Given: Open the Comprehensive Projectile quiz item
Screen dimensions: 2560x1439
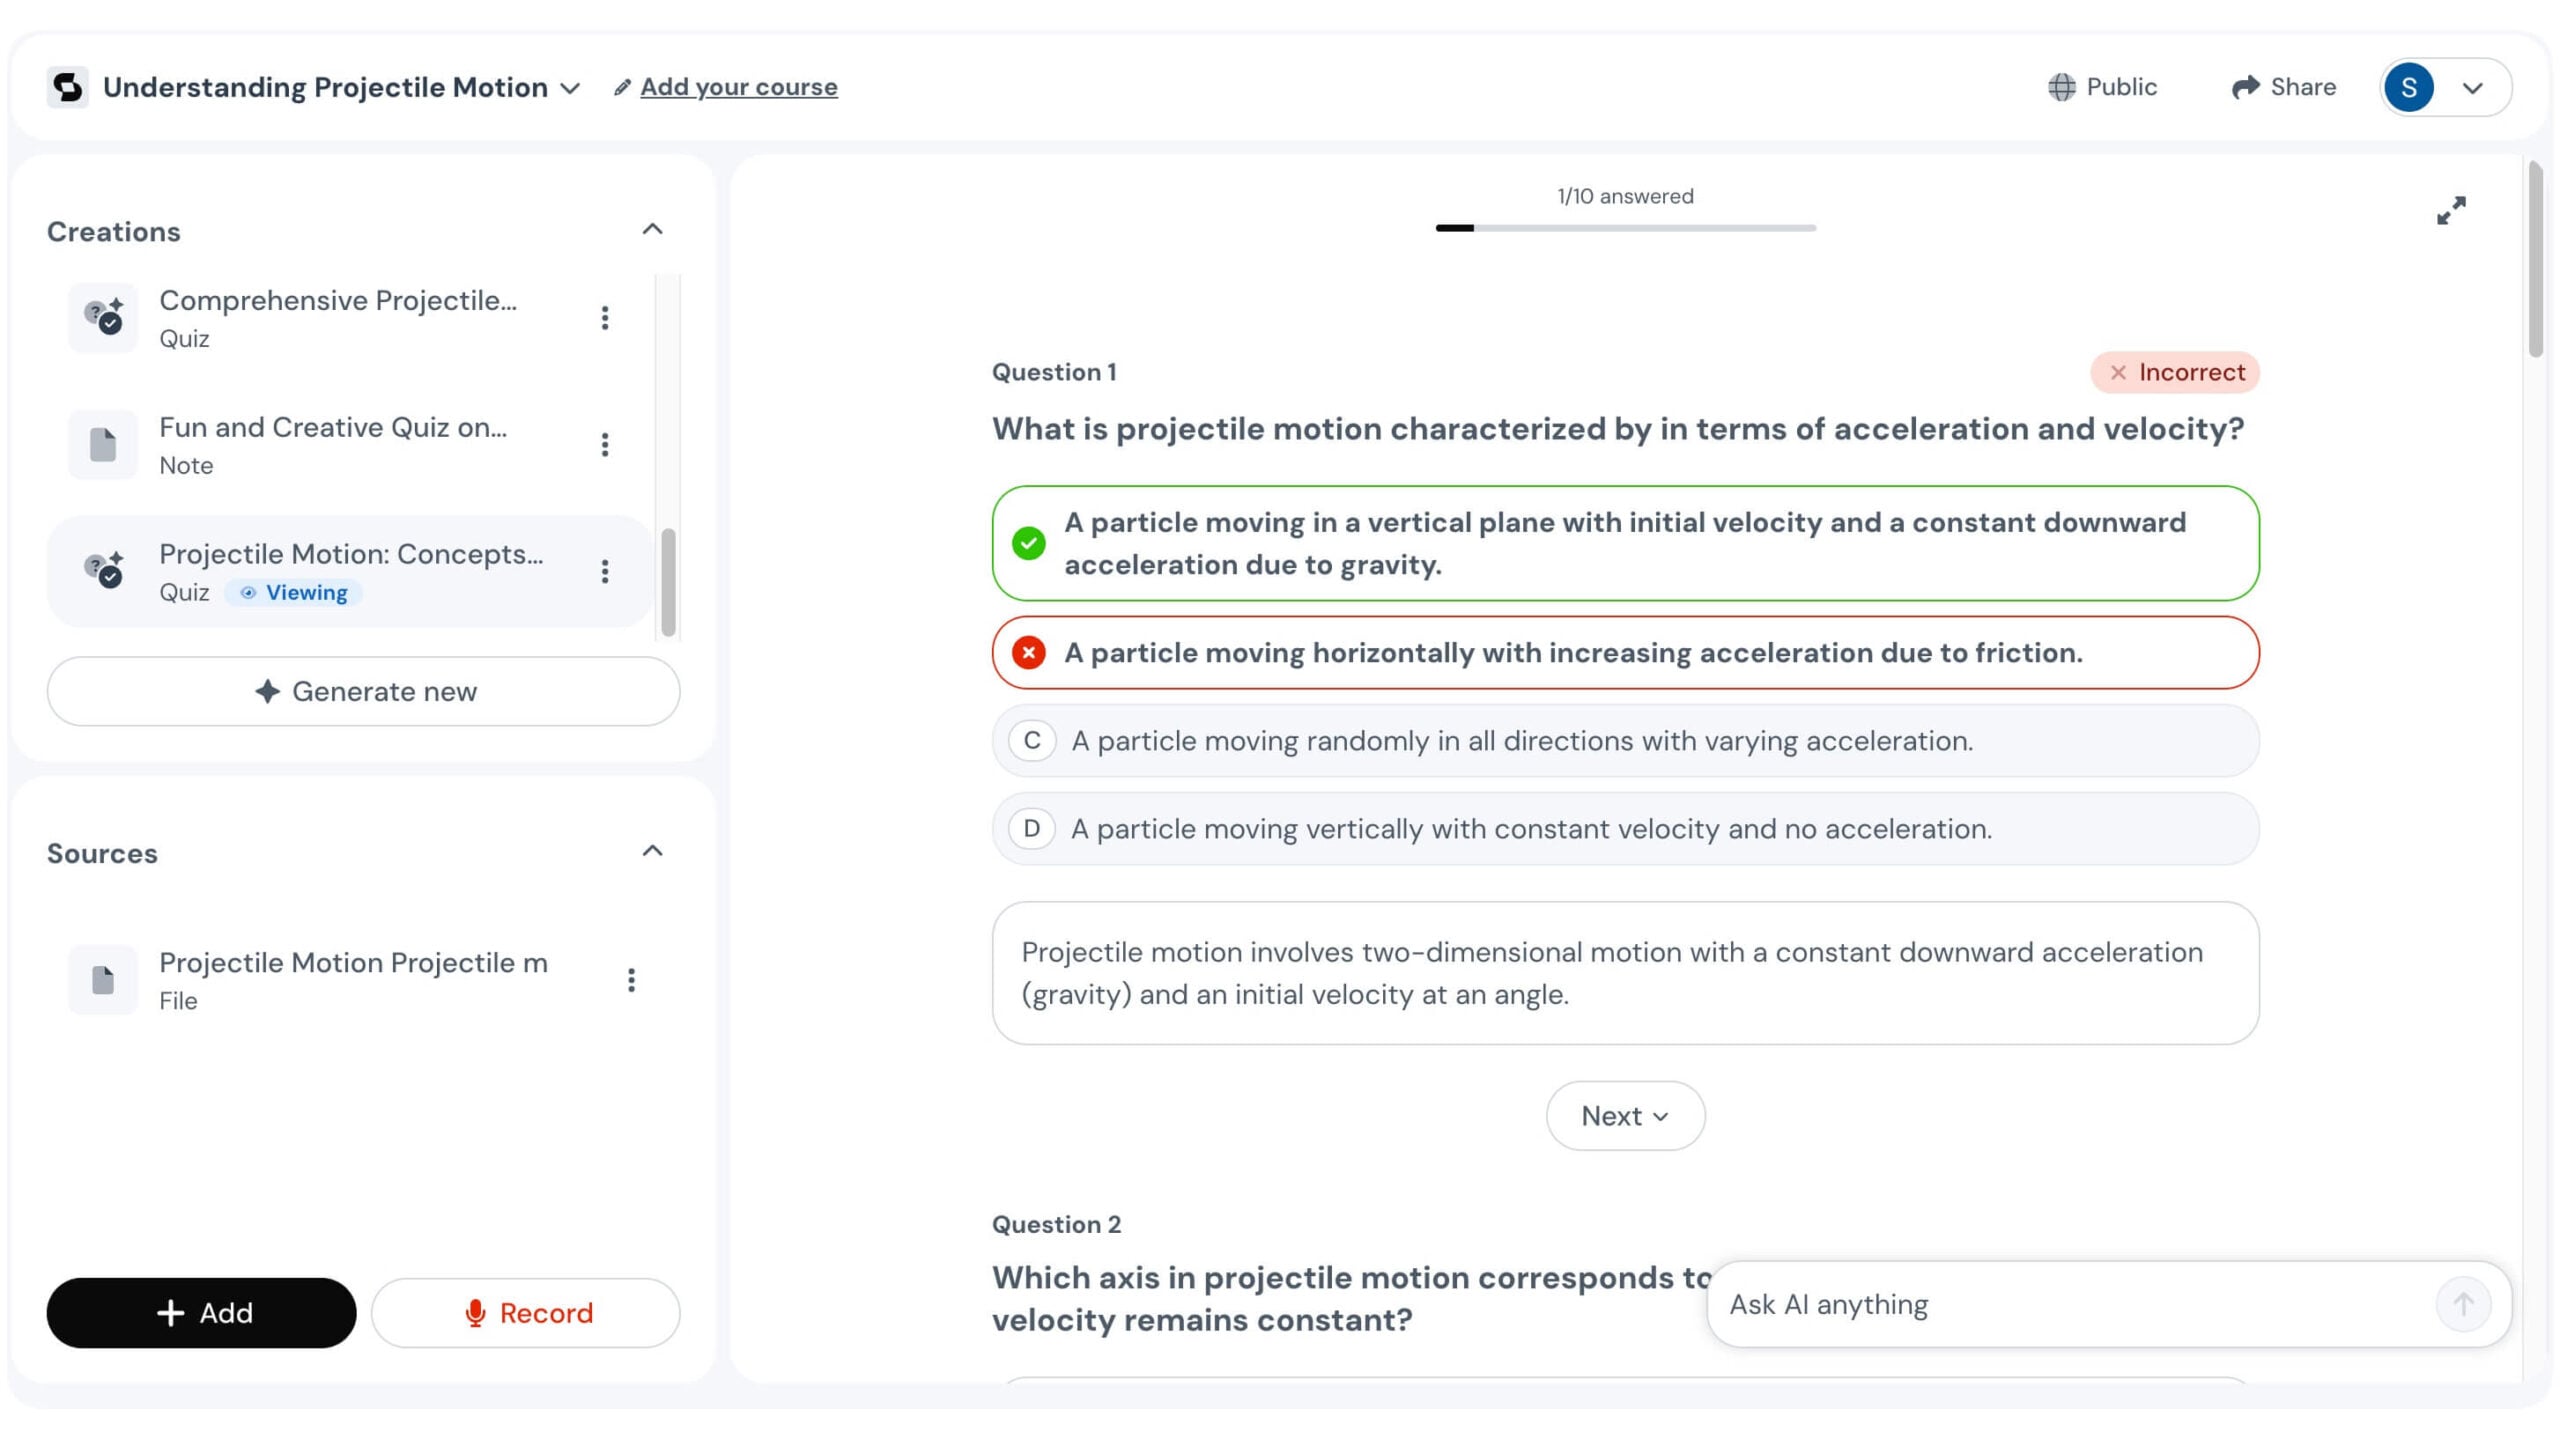Looking at the screenshot, I should click(337, 318).
